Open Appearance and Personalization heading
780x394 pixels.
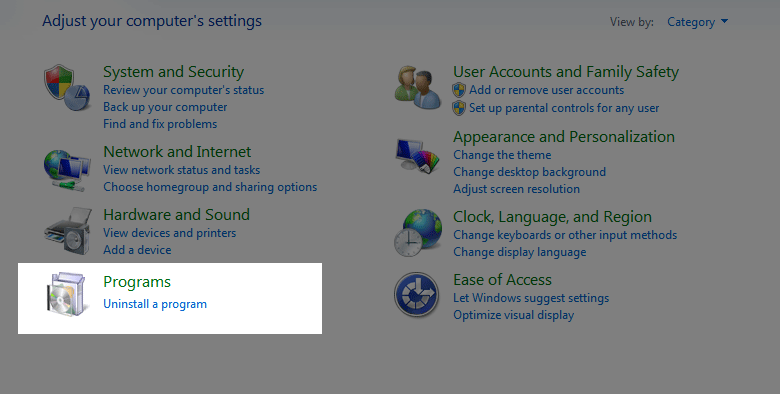coord(564,137)
